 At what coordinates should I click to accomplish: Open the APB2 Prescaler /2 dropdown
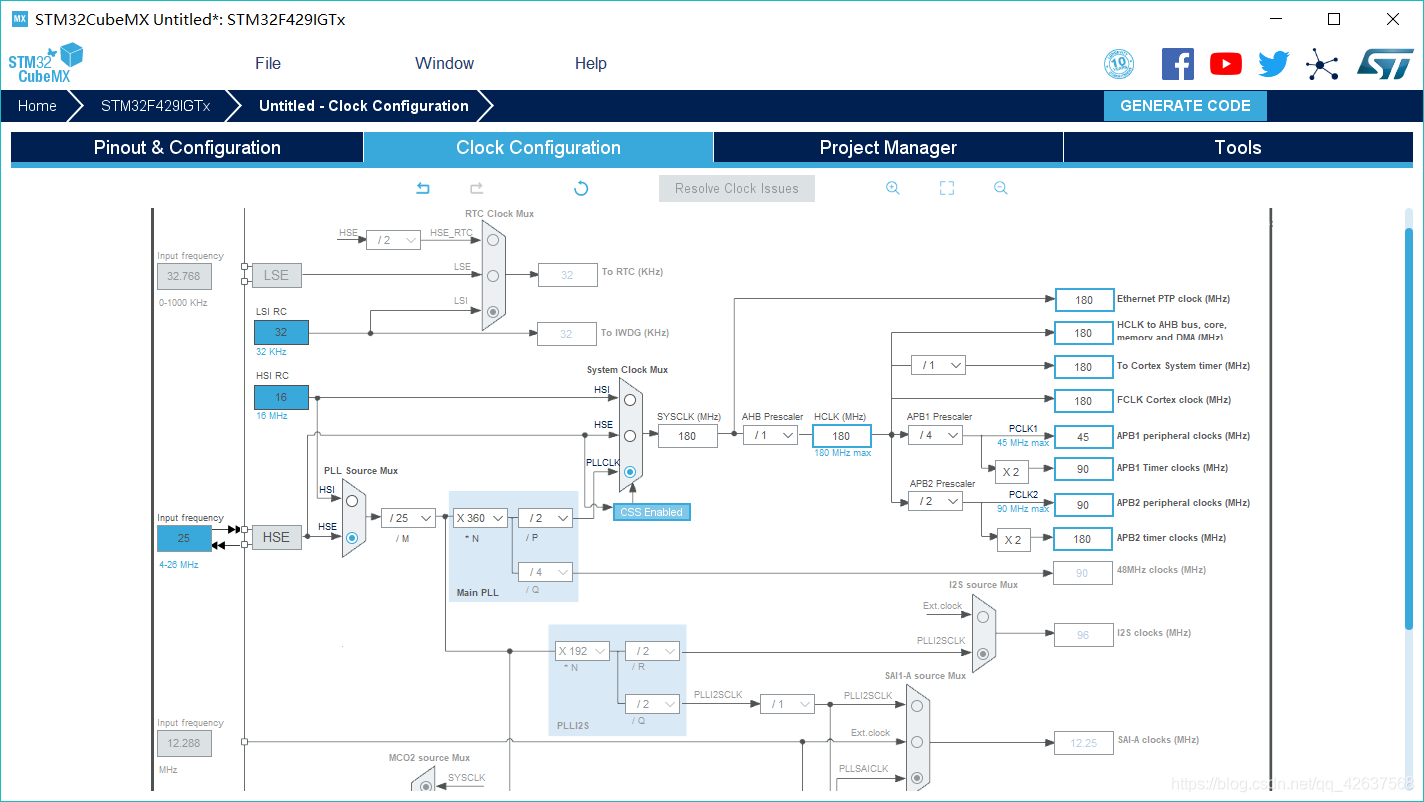click(x=935, y=501)
